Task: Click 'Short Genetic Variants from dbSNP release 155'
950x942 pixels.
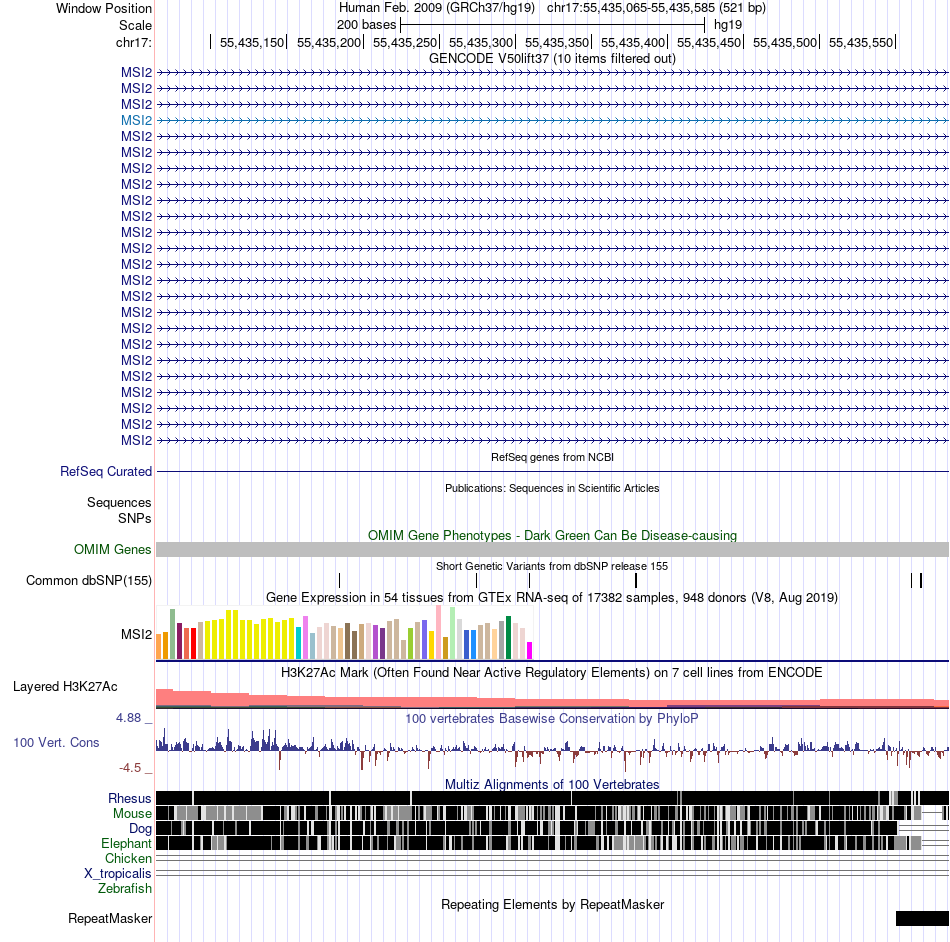Action: [552, 566]
